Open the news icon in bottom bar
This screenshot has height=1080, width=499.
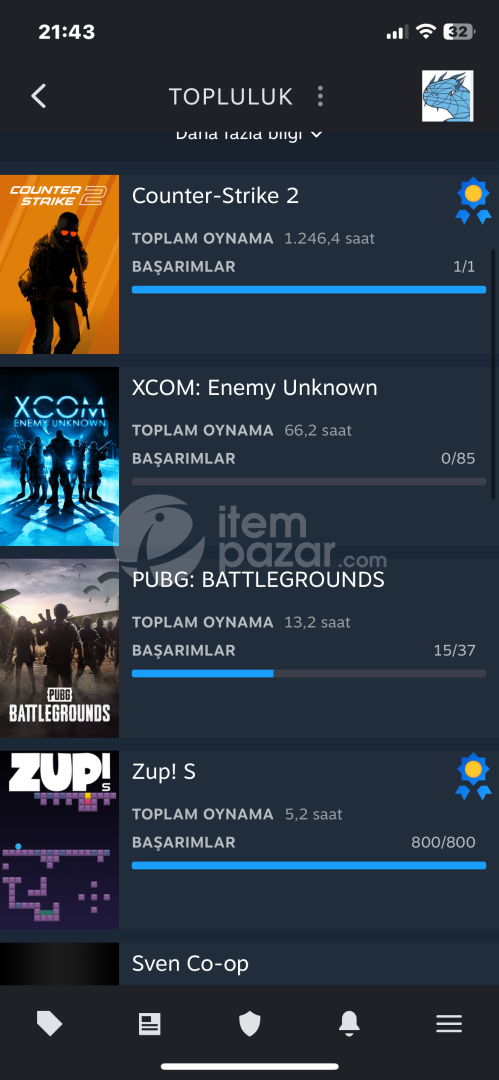[150, 1024]
